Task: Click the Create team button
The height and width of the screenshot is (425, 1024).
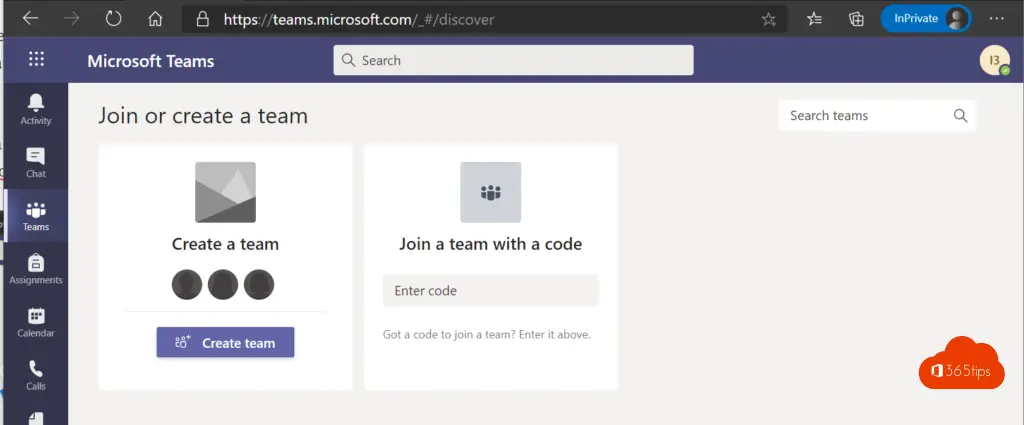Action: (x=225, y=342)
